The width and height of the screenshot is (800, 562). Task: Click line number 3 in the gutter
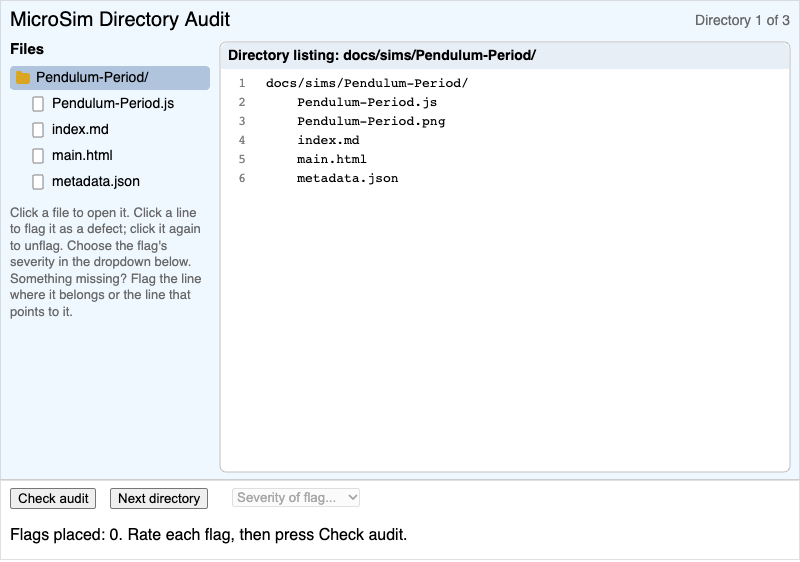point(242,121)
